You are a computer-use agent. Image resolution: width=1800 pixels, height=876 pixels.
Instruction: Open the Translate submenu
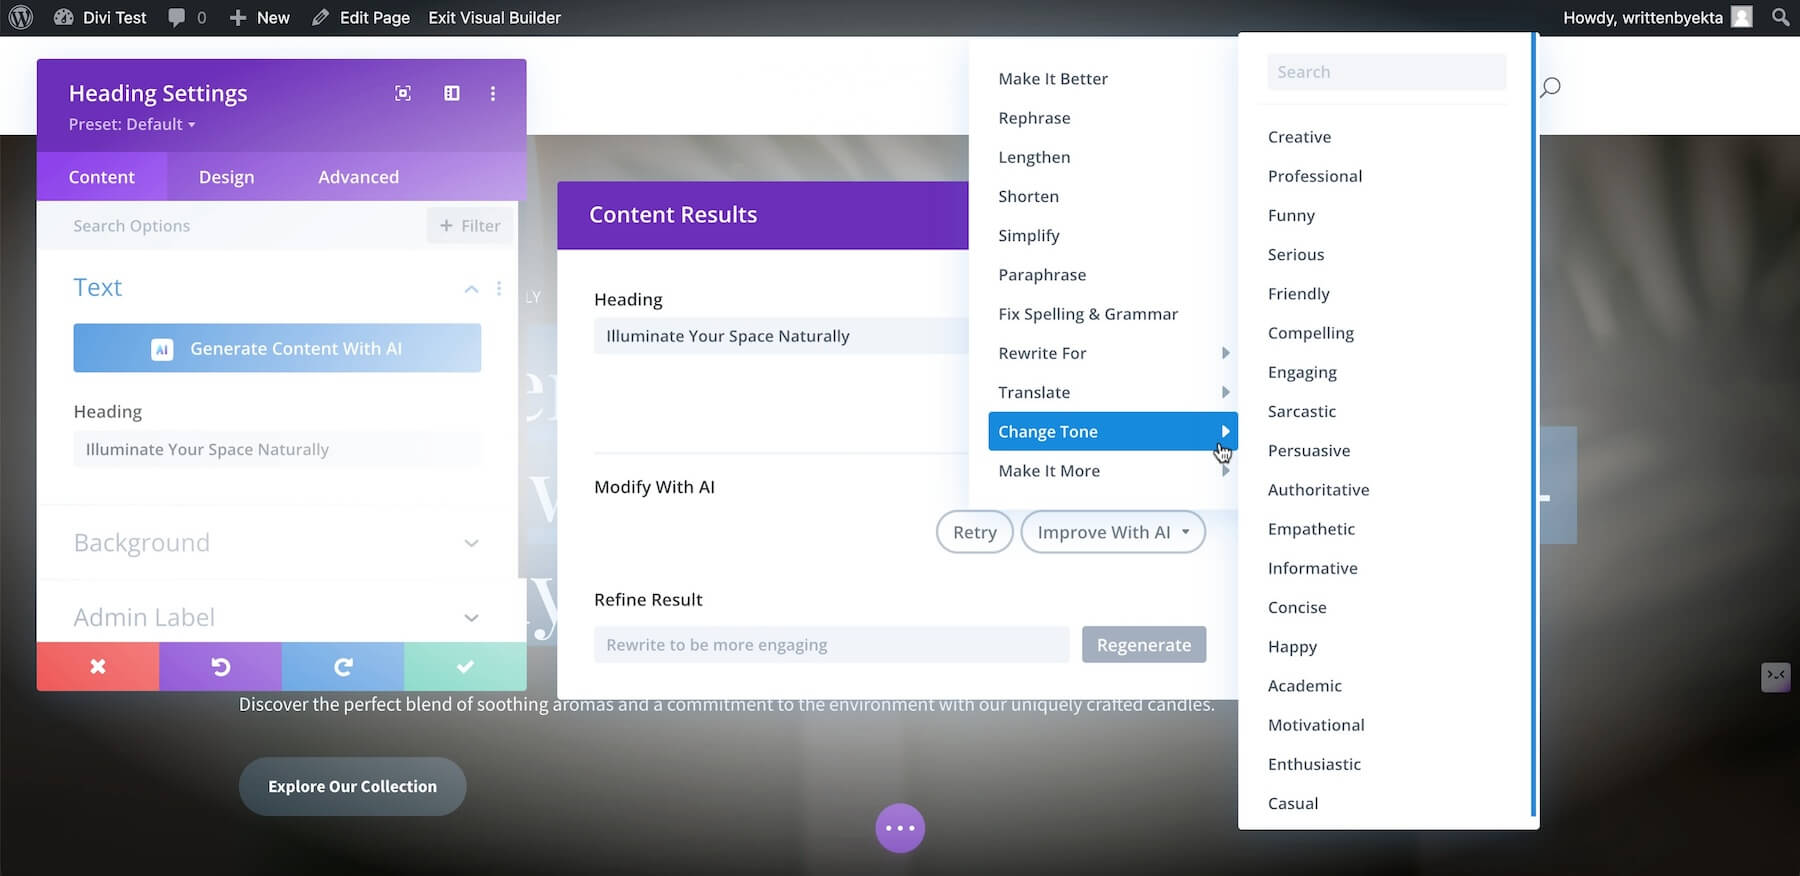(x=1113, y=392)
